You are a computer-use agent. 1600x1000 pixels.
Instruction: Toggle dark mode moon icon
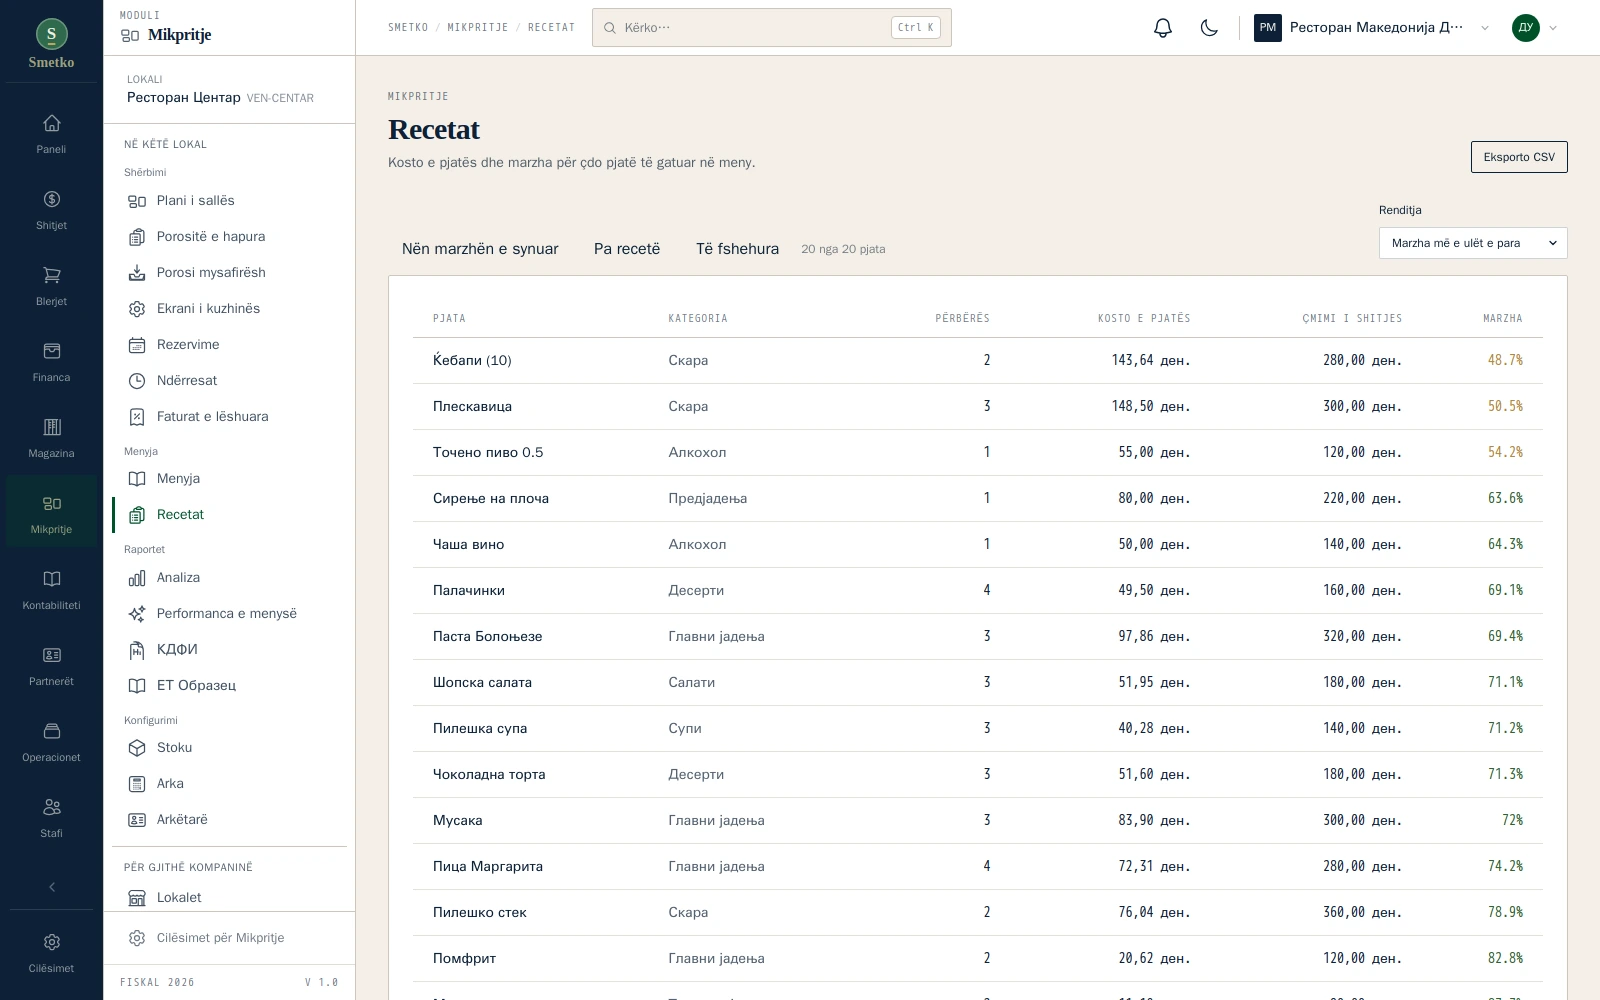pyautogui.click(x=1209, y=28)
